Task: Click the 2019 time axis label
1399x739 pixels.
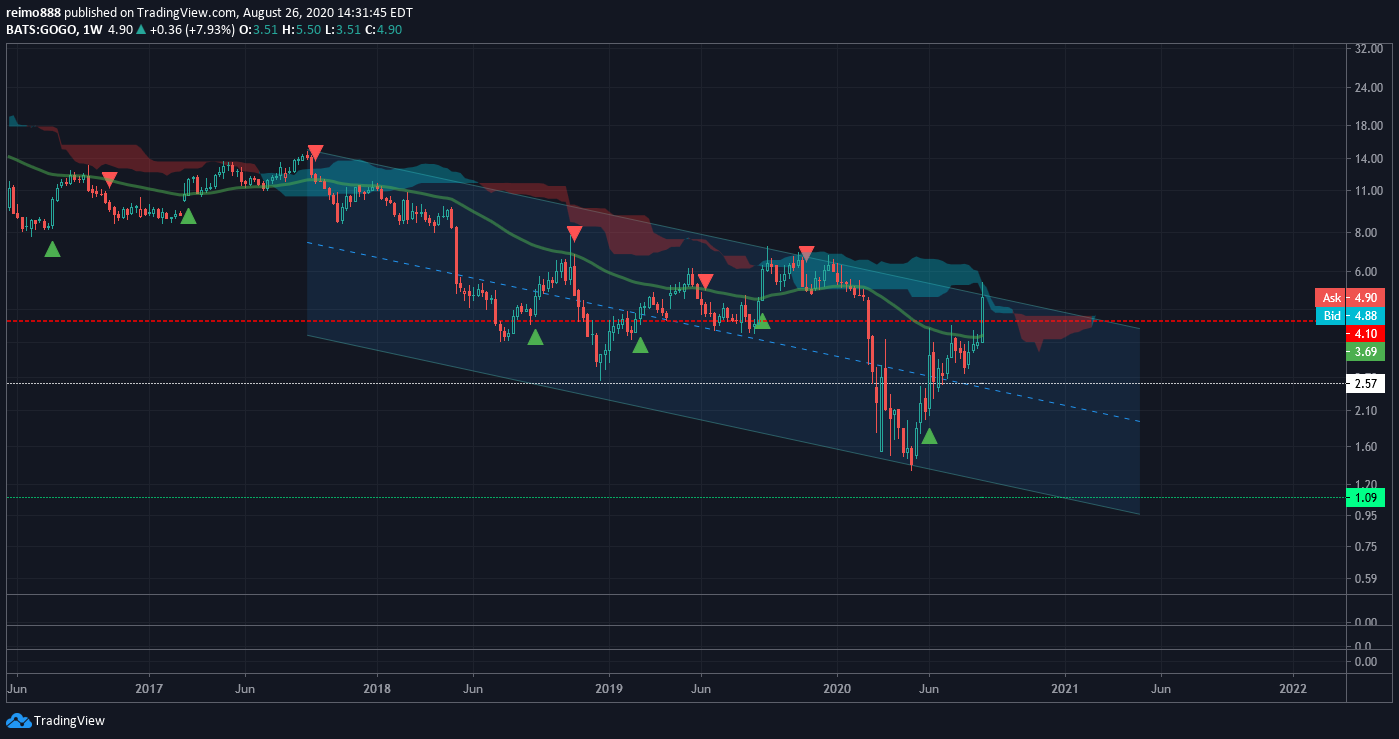Action: pos(609,688)
